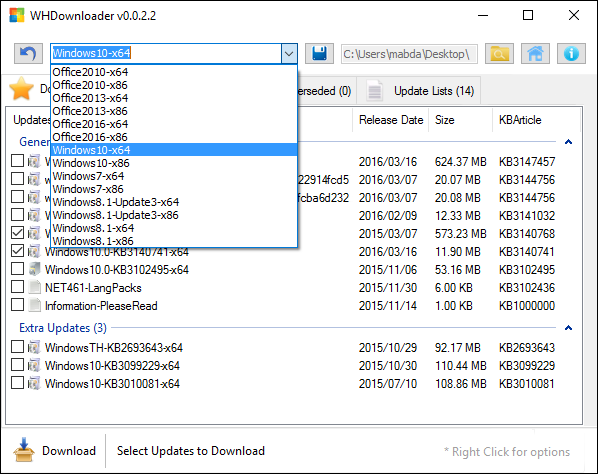Click package icon of KB3140741 row

[x=34, y=251]
